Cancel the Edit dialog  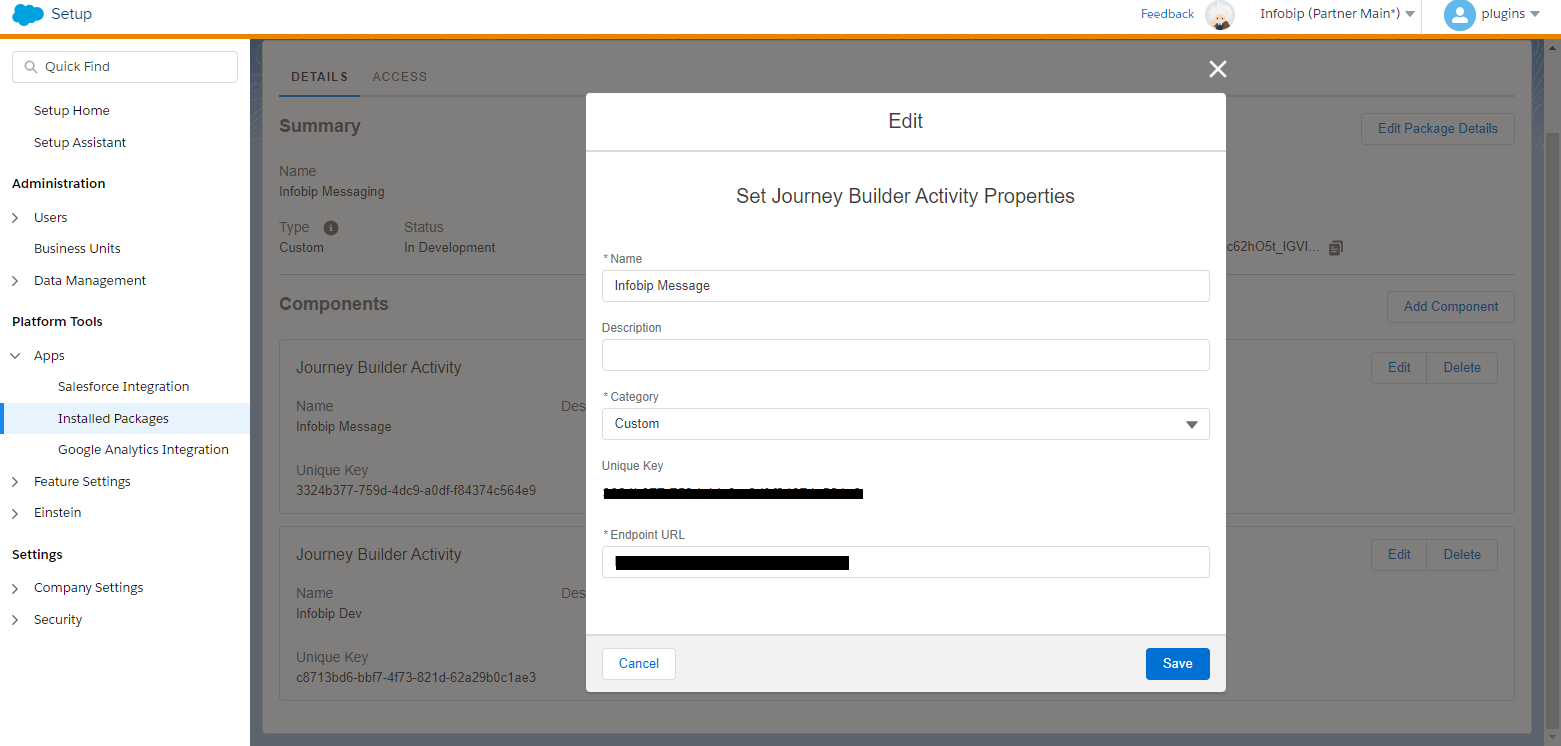coord(638,664)
